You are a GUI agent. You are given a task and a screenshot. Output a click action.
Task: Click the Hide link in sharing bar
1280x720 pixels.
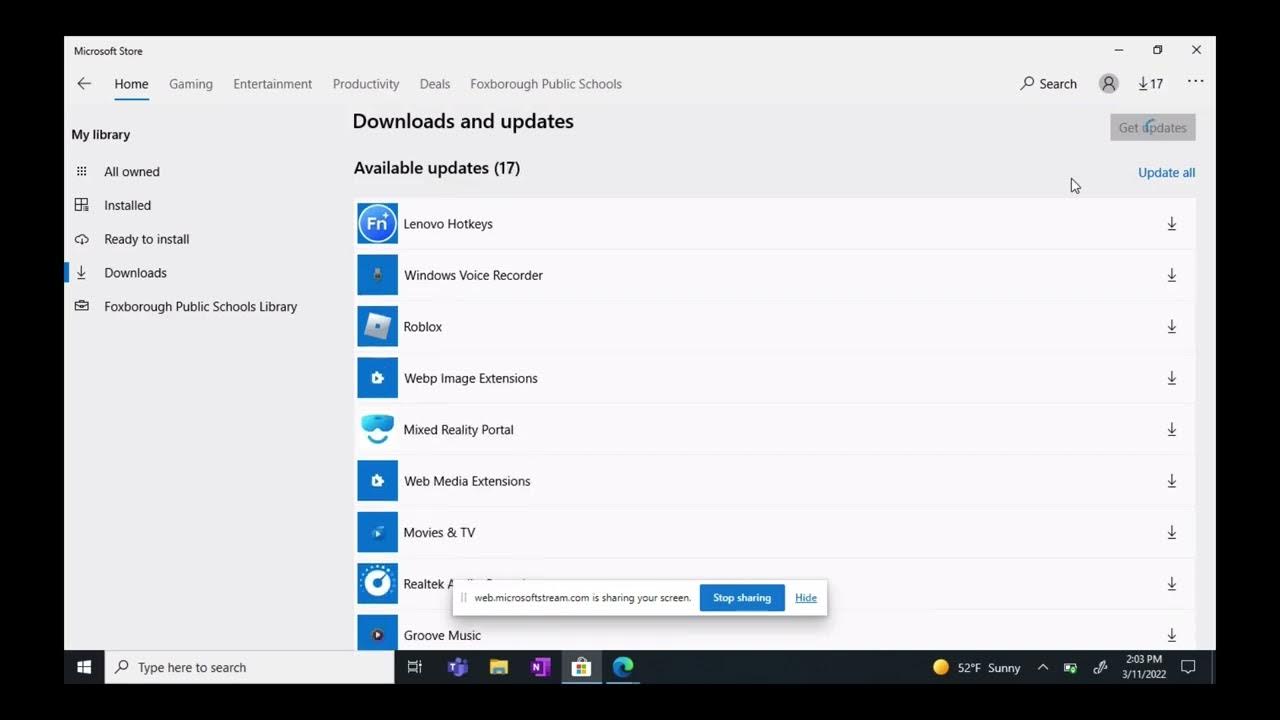click(x=806, y=598)
